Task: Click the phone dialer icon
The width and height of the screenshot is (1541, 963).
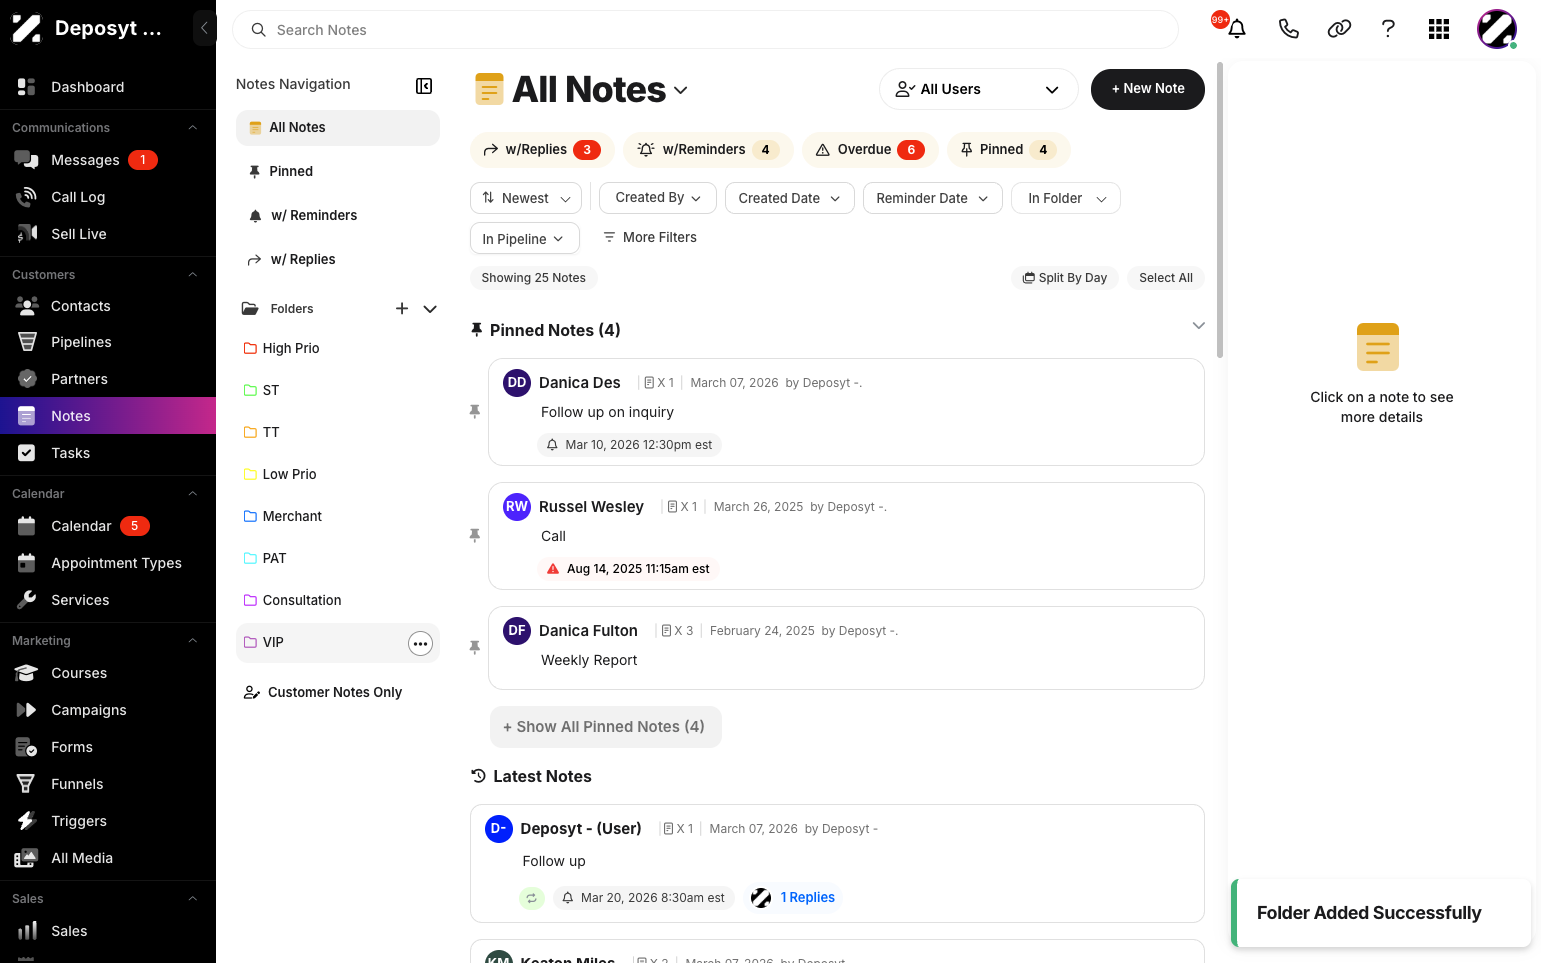Action: coord(1289,29)
